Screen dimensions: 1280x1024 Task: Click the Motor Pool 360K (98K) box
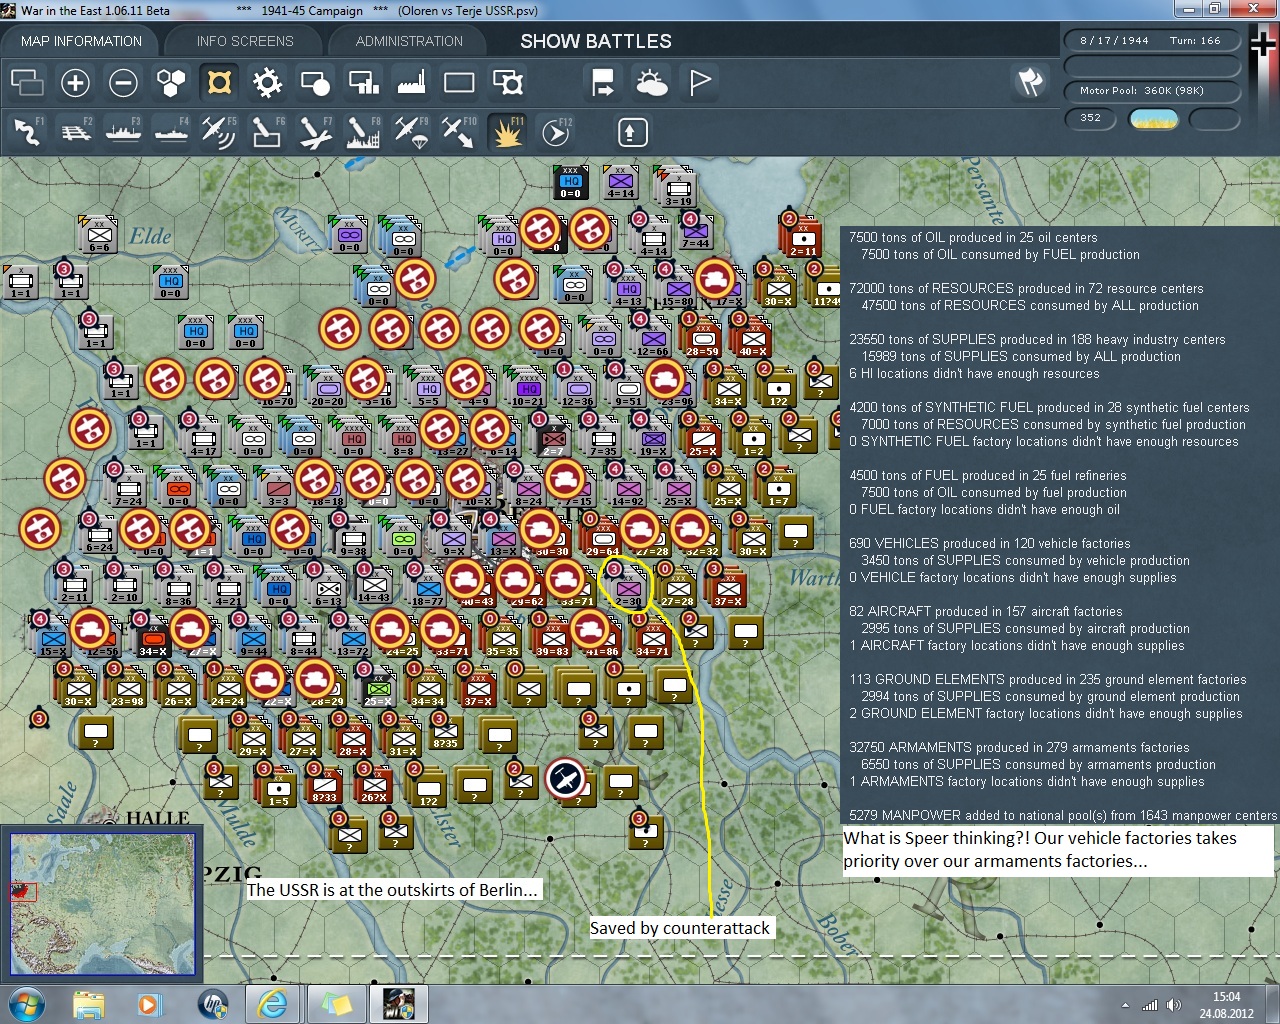click(x=1151, y=90)
